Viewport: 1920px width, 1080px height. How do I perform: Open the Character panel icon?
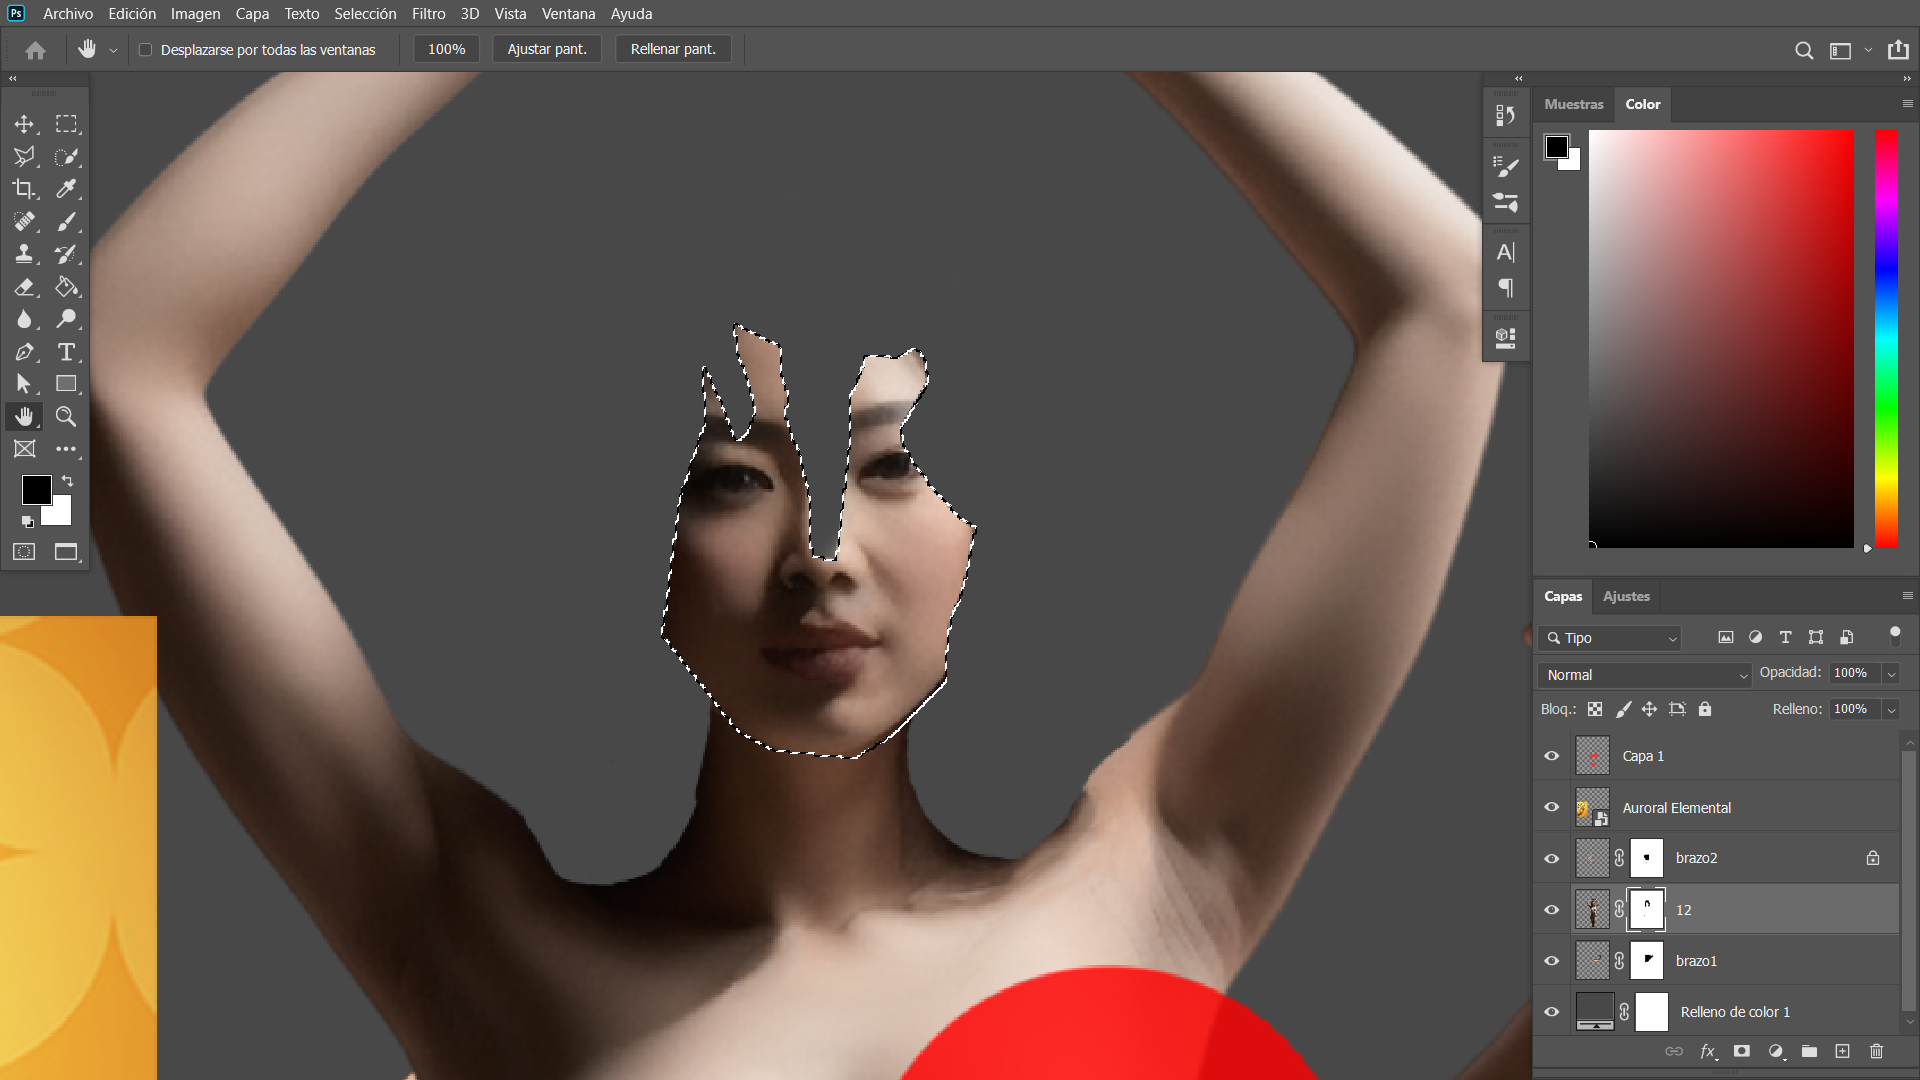[x=1505, y=252]
